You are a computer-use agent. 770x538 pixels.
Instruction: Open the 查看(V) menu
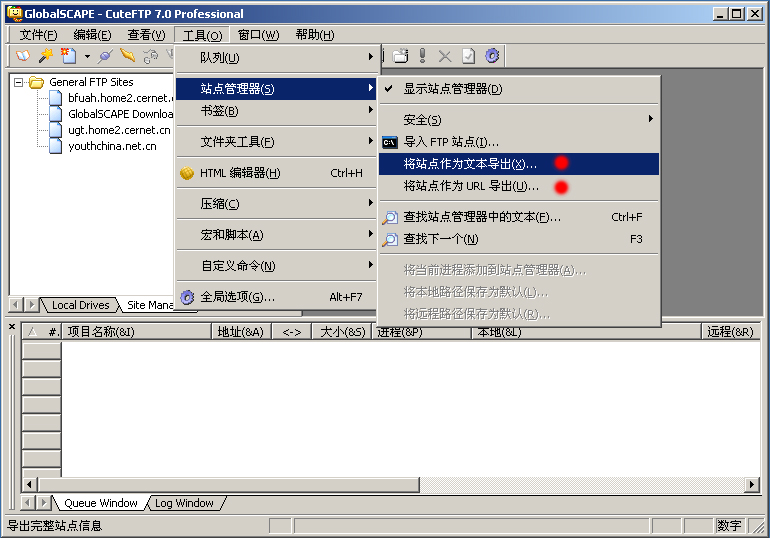click(x=146, y=35)
